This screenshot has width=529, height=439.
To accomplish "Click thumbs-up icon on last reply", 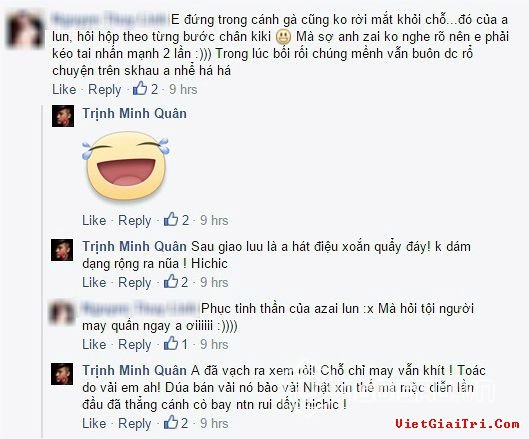I will click(171, 422).
